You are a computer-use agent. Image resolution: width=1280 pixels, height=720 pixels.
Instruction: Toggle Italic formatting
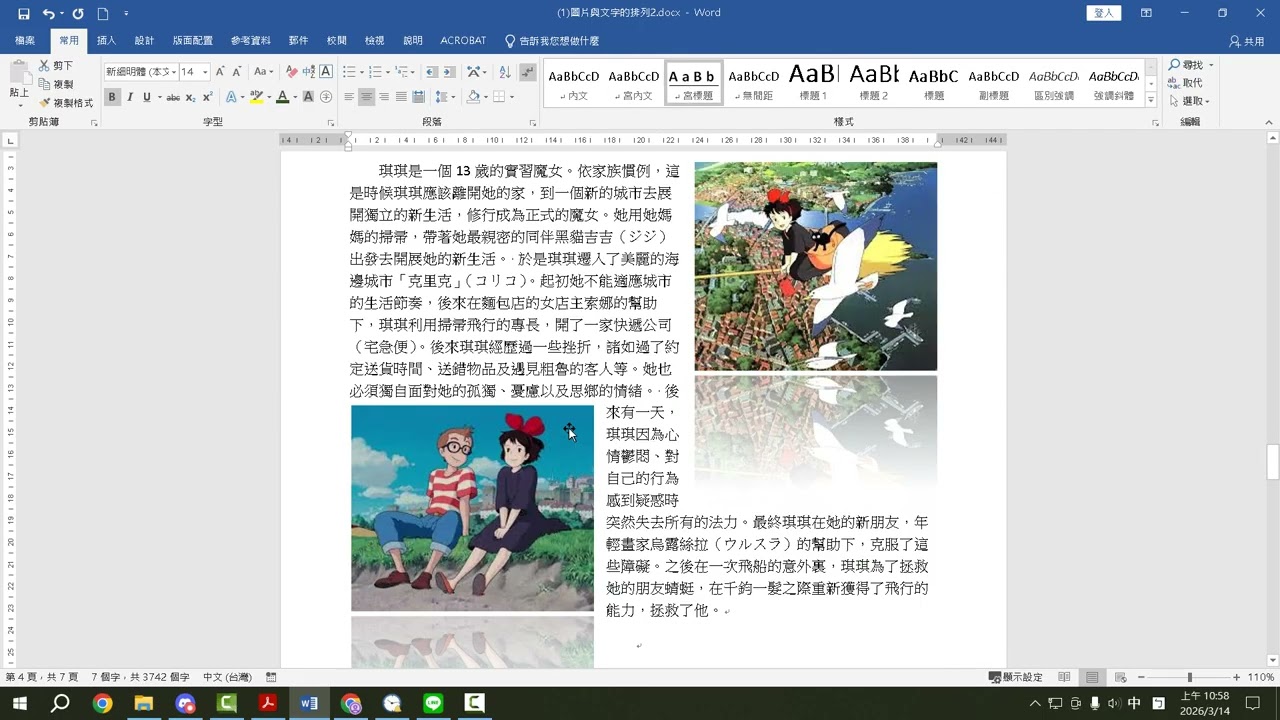point(129,97)
